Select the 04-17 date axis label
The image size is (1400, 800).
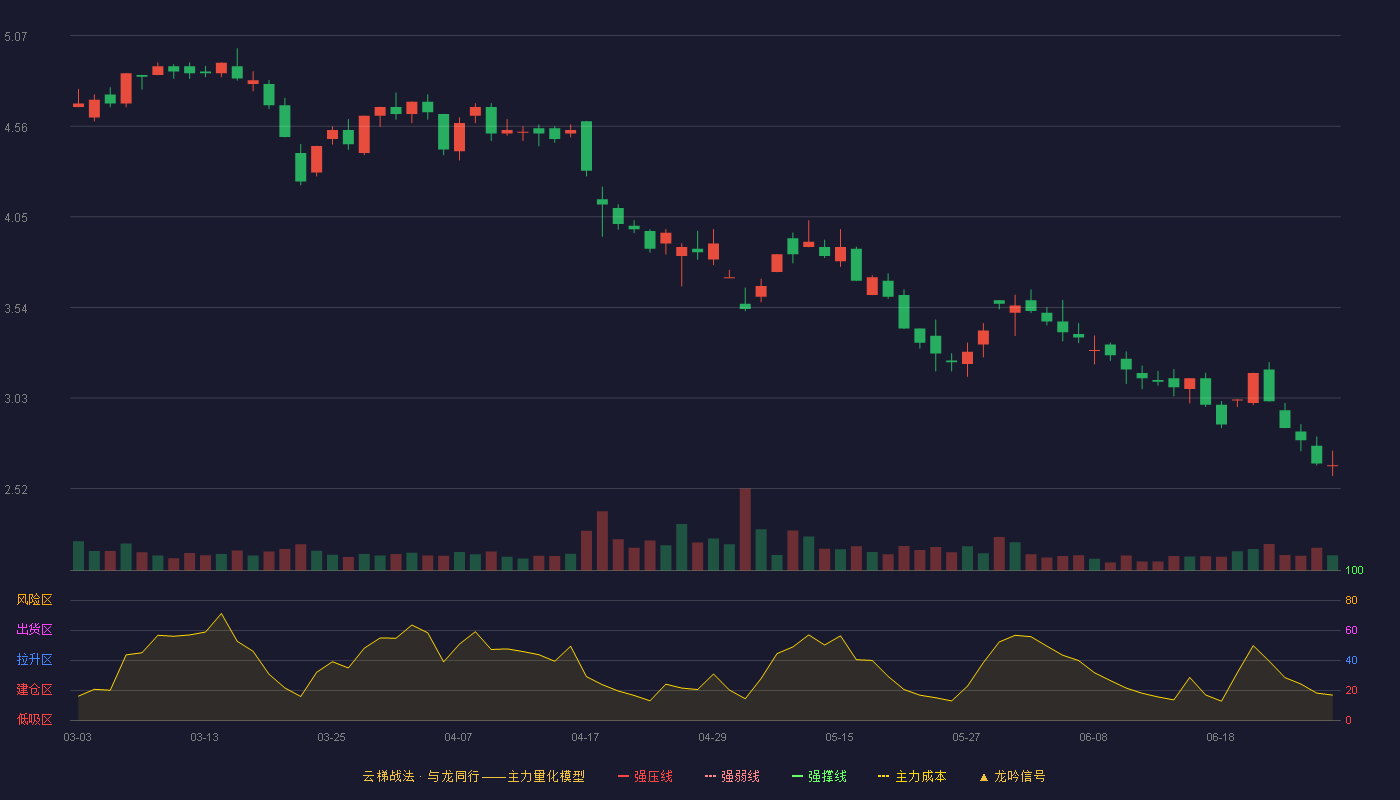pyautogui.click(x=585, y=737)
